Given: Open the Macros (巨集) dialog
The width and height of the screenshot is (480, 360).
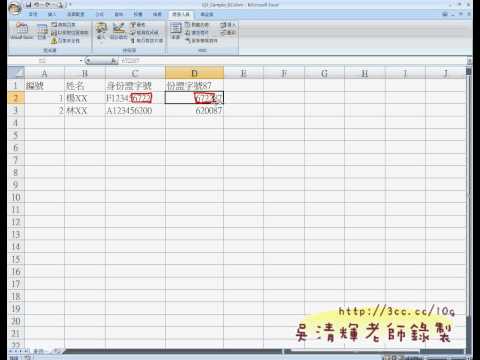Looking at the screenshot, I should click(42, 32).
